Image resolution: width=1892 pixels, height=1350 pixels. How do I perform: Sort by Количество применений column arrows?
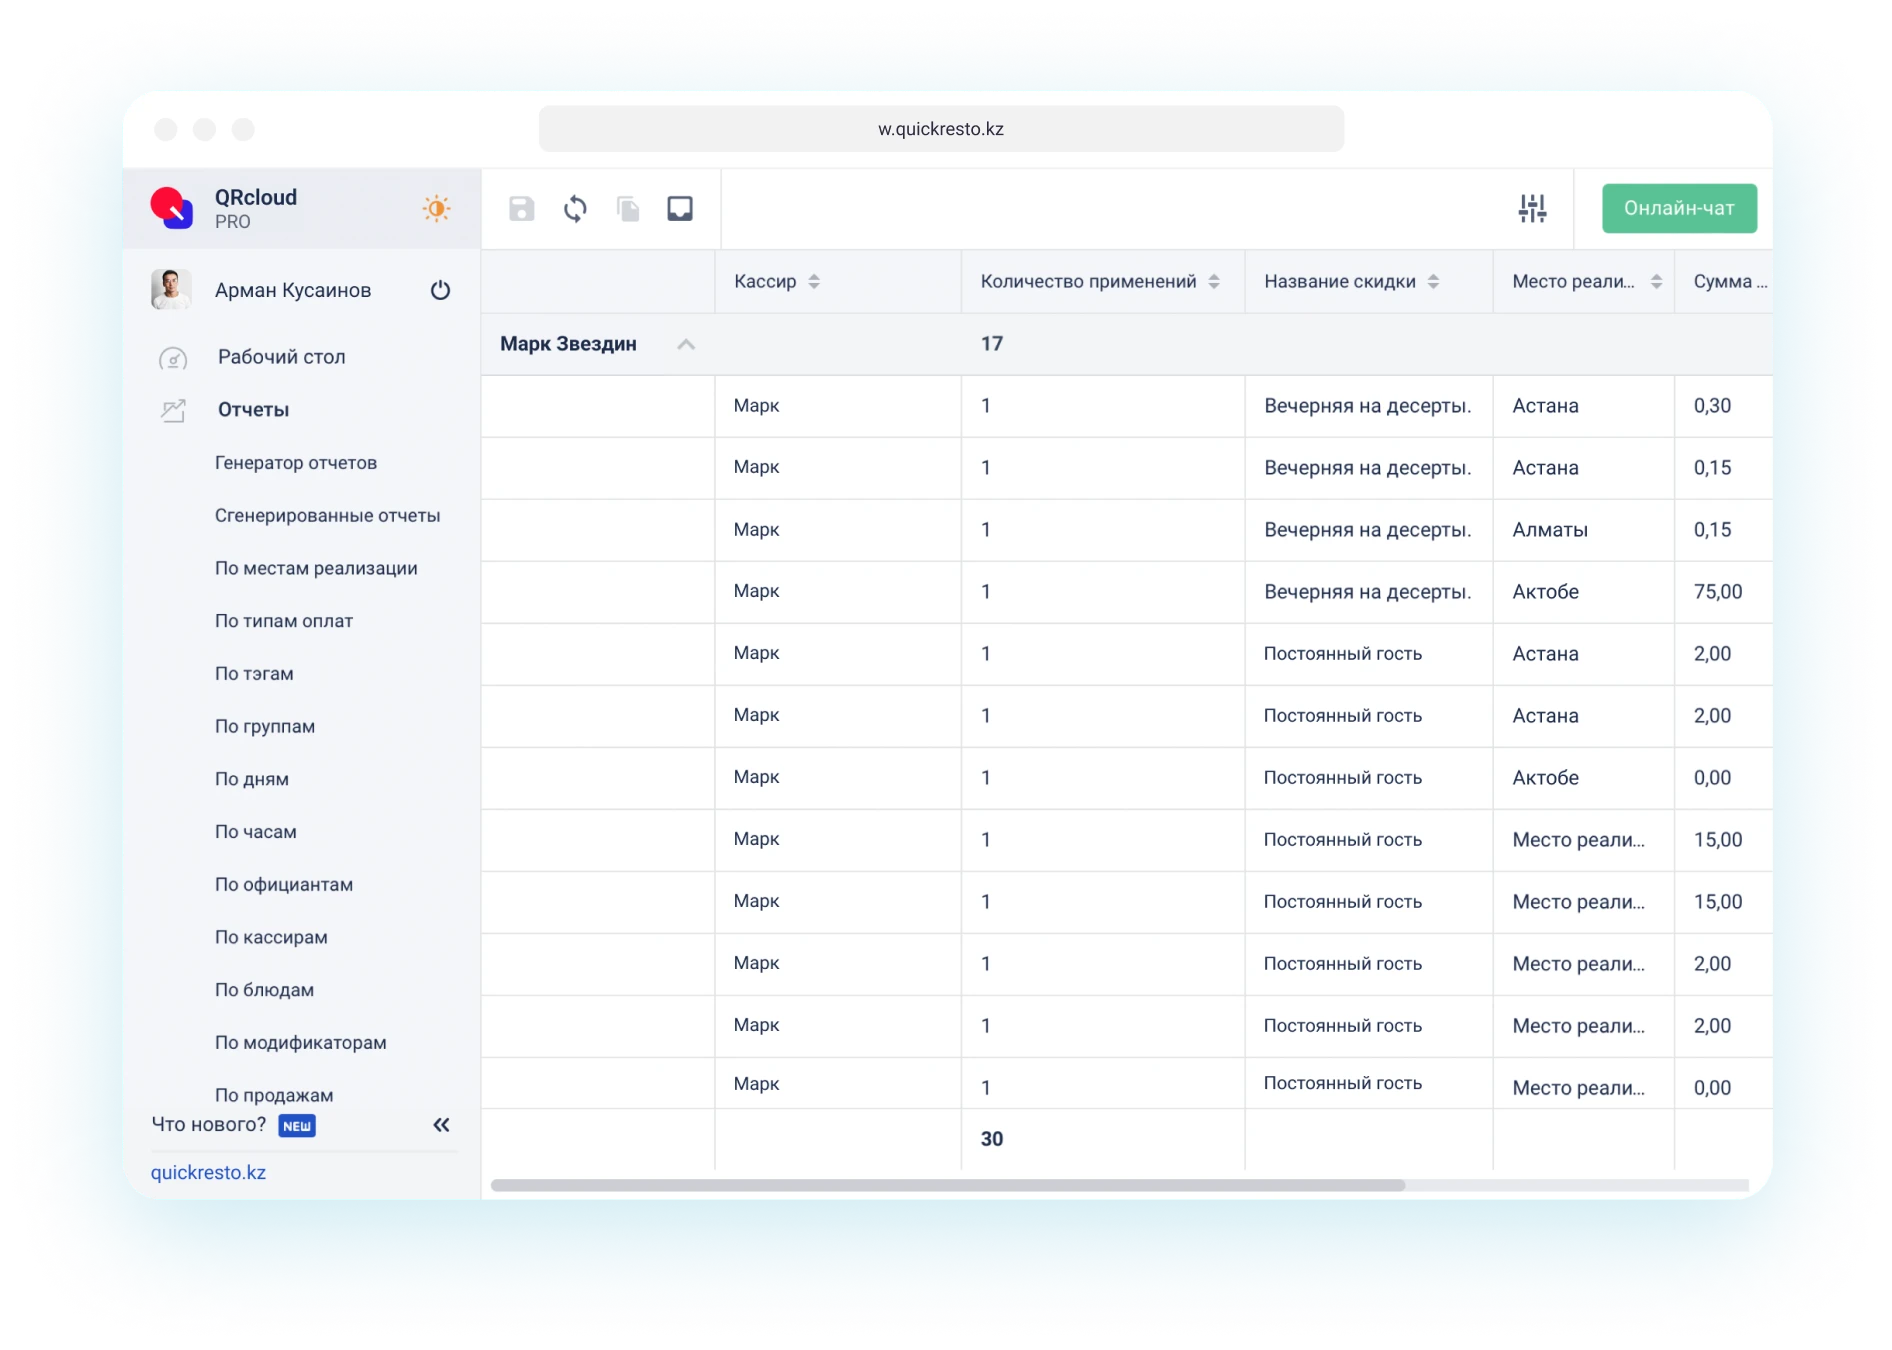tap(1214, 282)
